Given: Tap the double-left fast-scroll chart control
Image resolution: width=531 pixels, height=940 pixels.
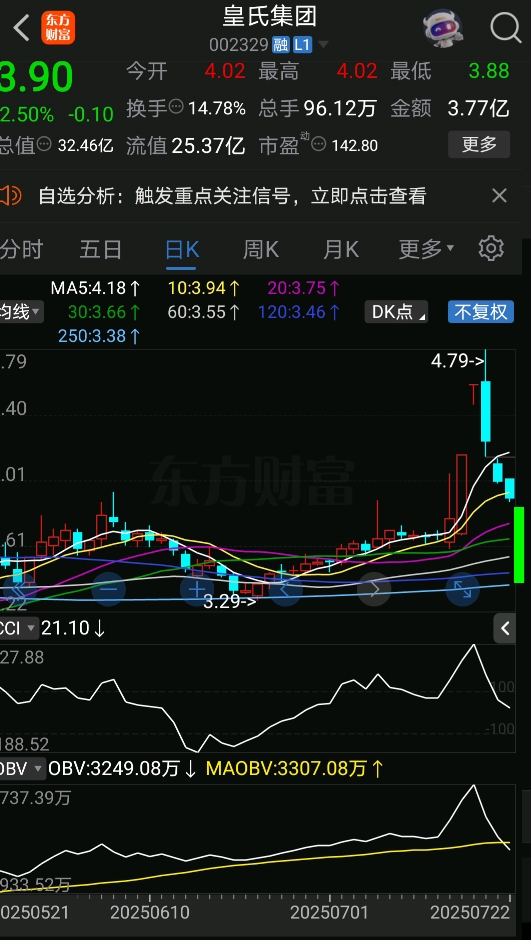Looking at the screenshot, I should (19, 589).
